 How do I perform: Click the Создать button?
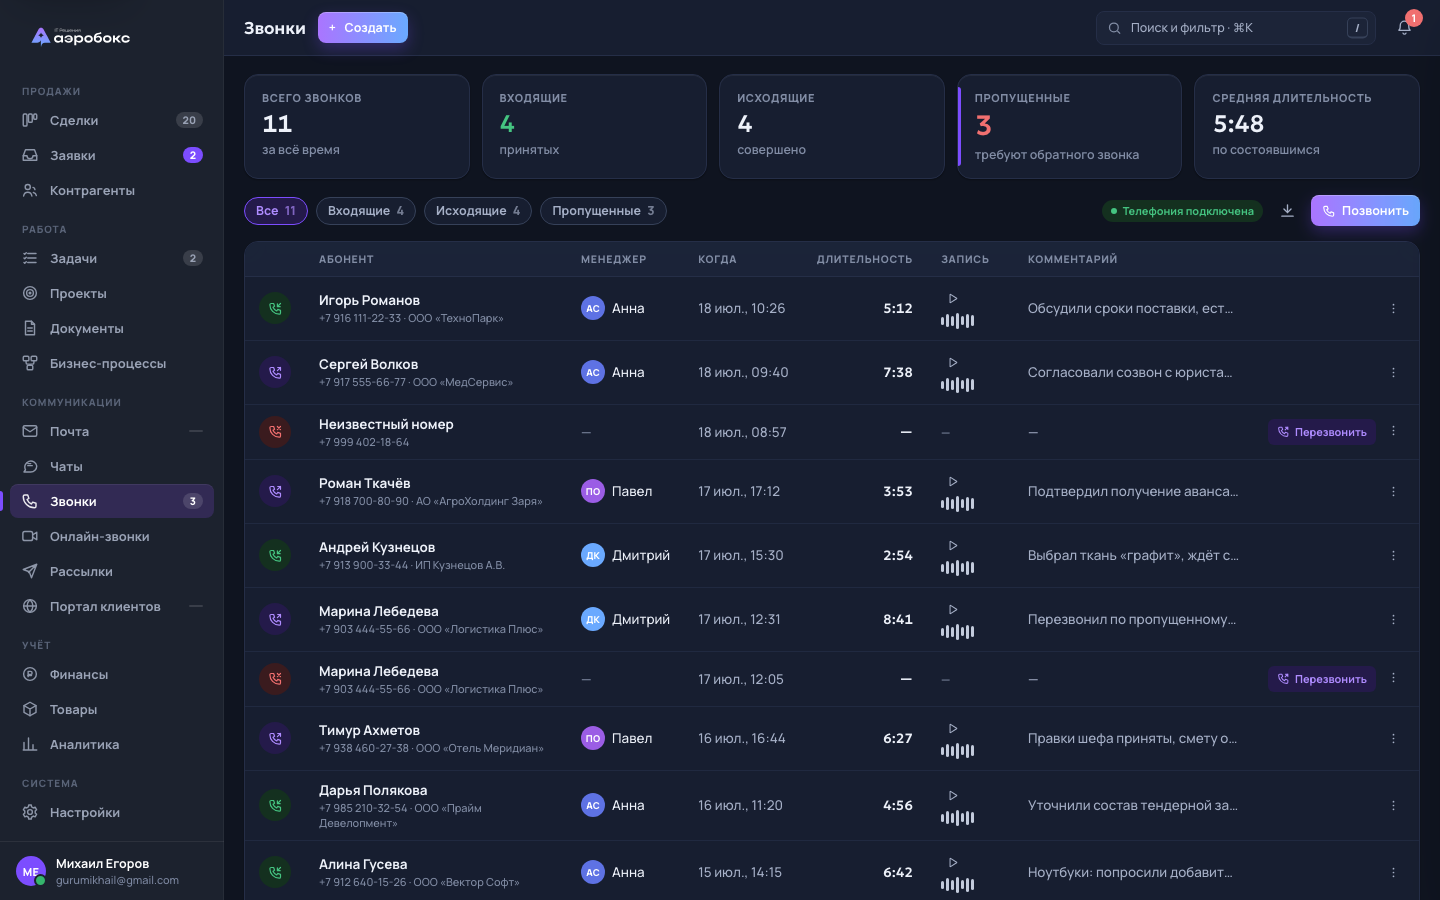coord(363,28)
